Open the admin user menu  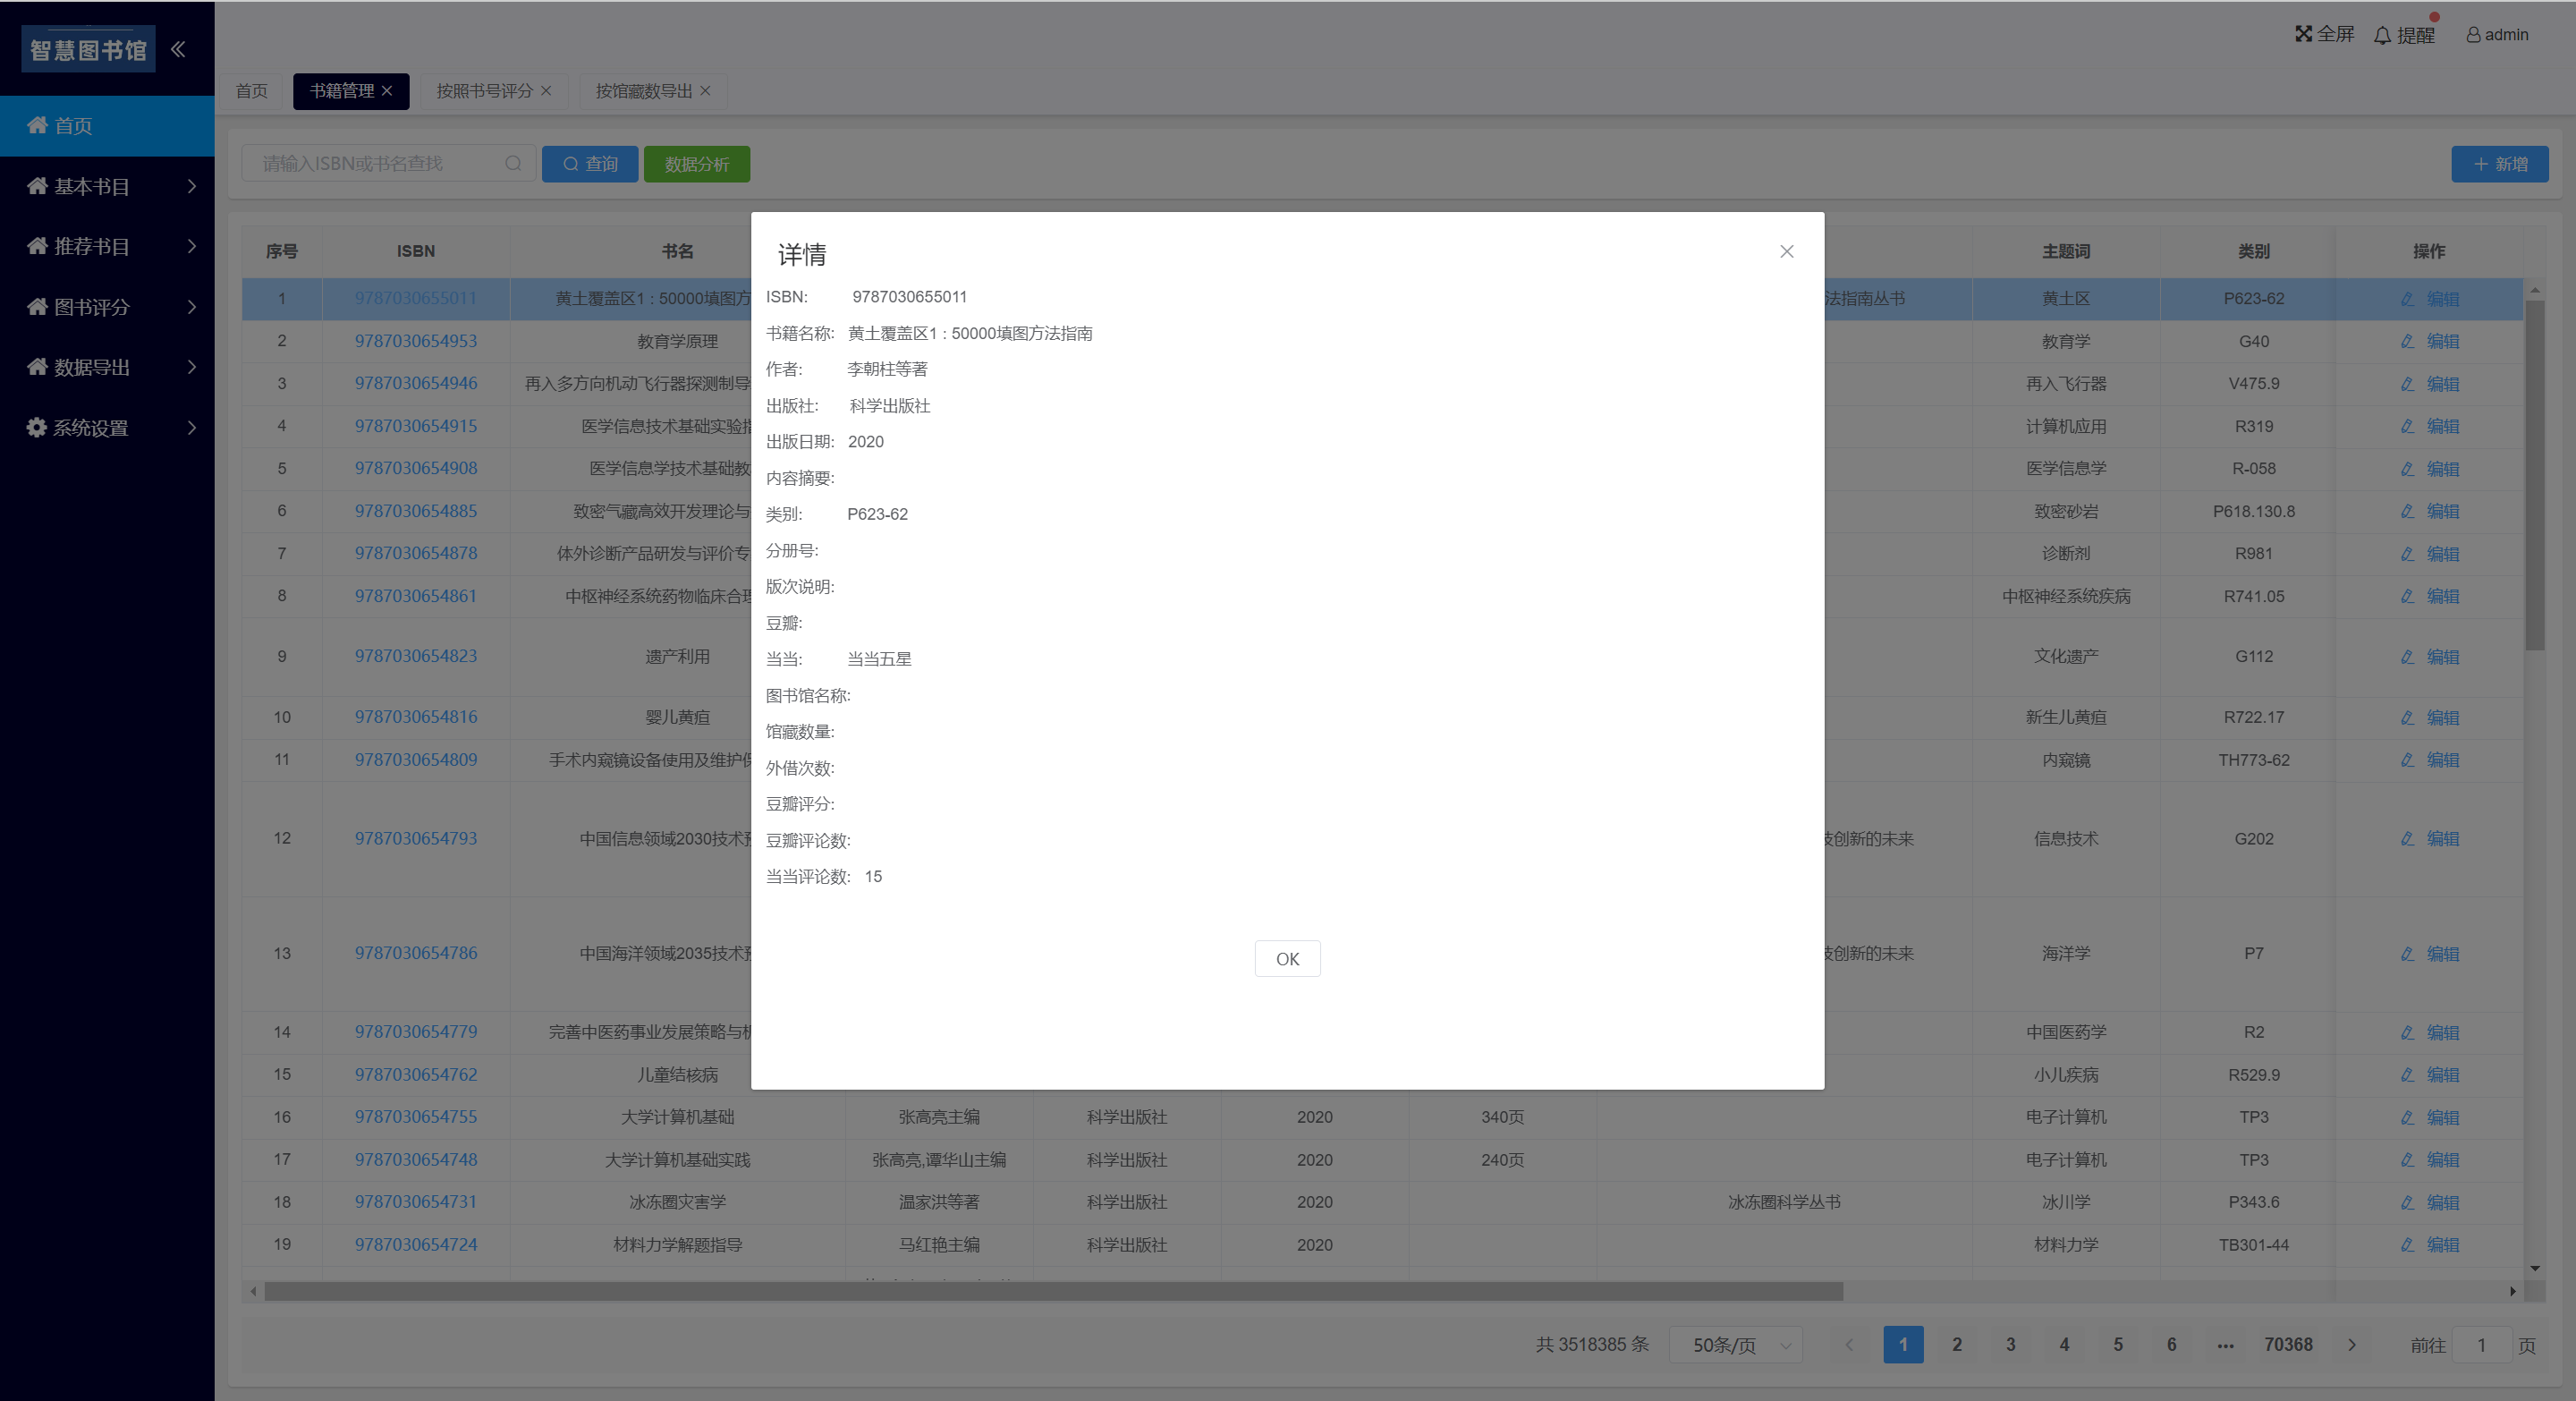(x=2496, y=35)
